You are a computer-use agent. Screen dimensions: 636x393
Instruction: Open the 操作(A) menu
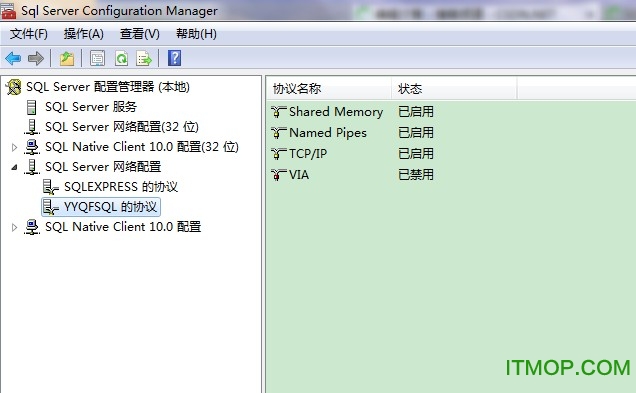coord(84,34)
